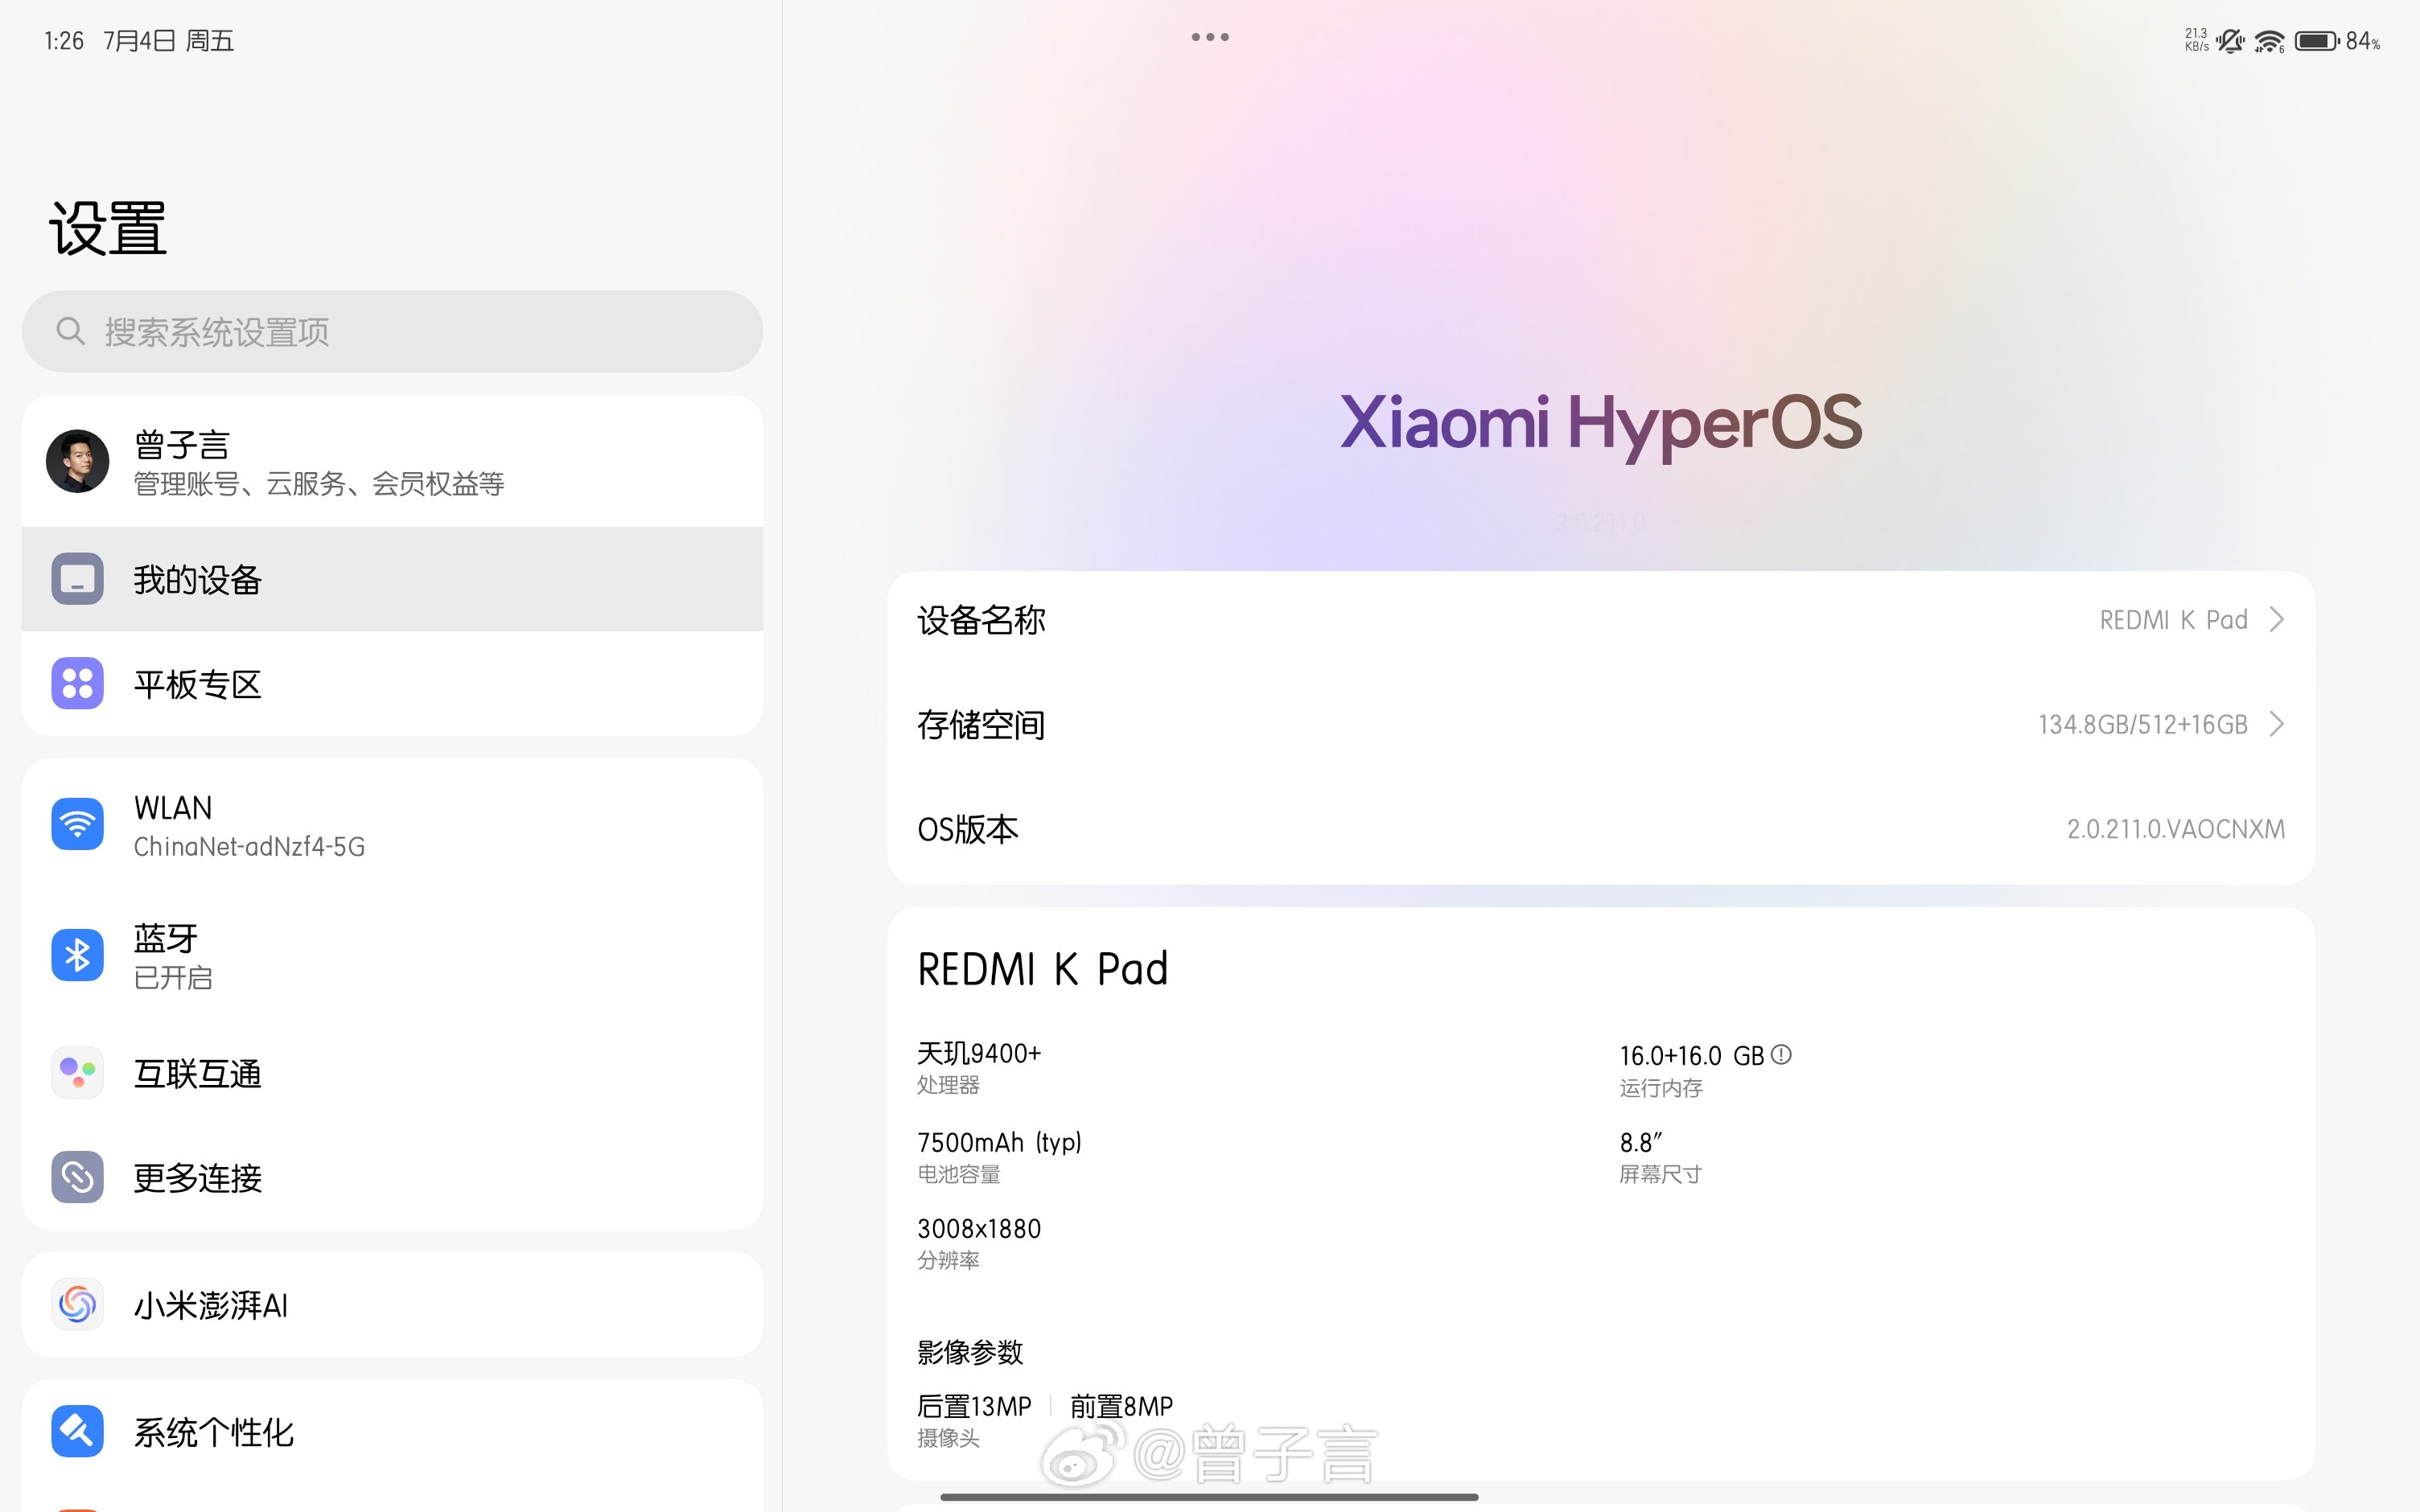2420x1512 pixels.
Task: Open the 更多连接 settings item
Action: pyautogui.click(x=392, y=1177)
